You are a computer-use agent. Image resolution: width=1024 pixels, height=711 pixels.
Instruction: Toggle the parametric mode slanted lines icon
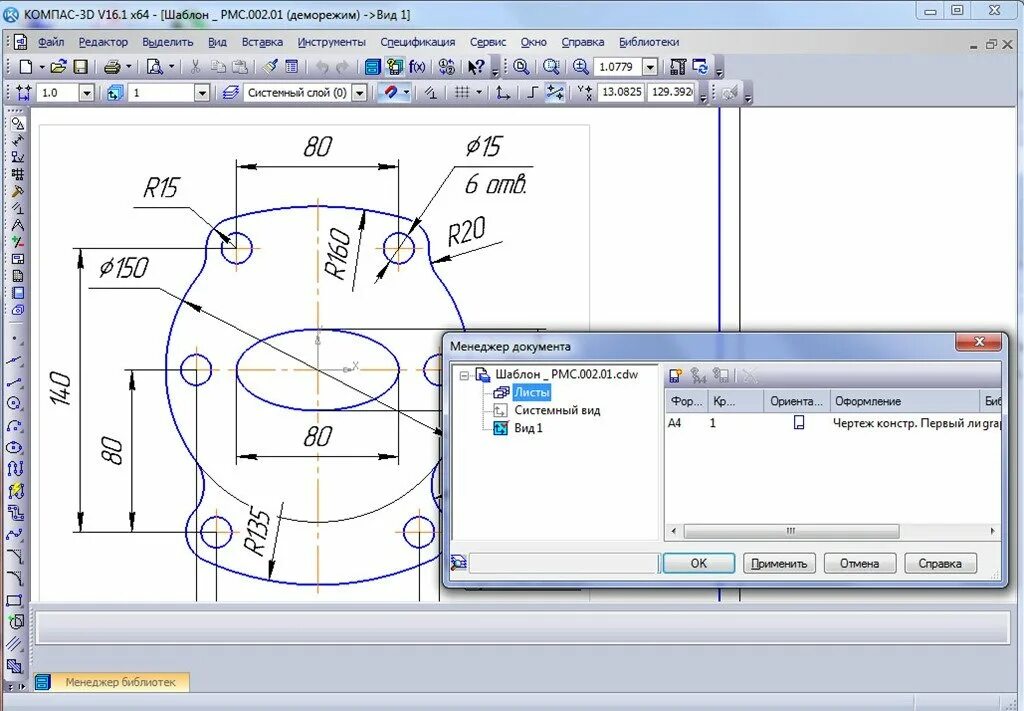click(x=431, y=93)
